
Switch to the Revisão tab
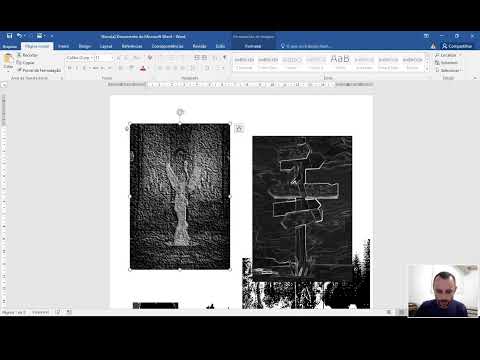coord(199,46)
